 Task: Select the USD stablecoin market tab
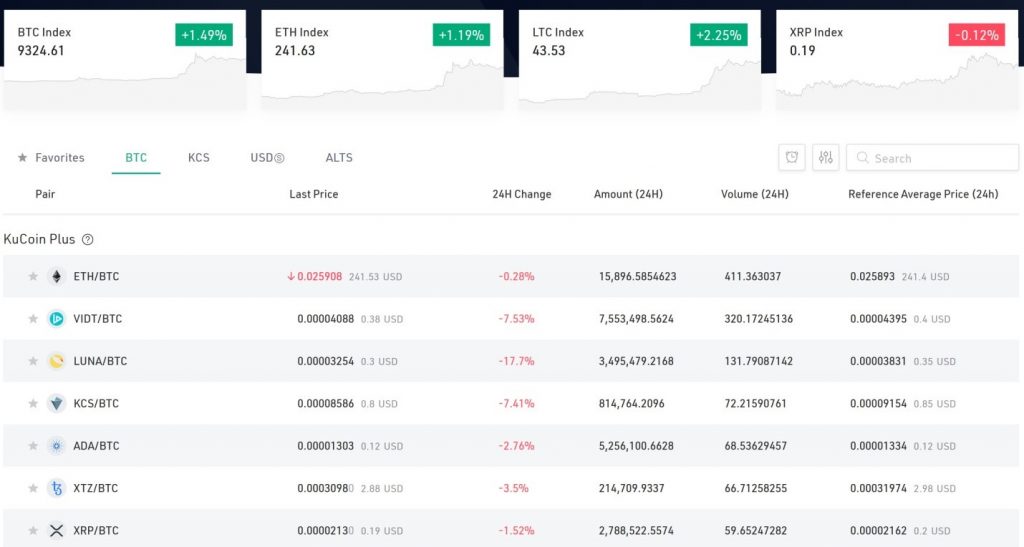coord(267,157)
